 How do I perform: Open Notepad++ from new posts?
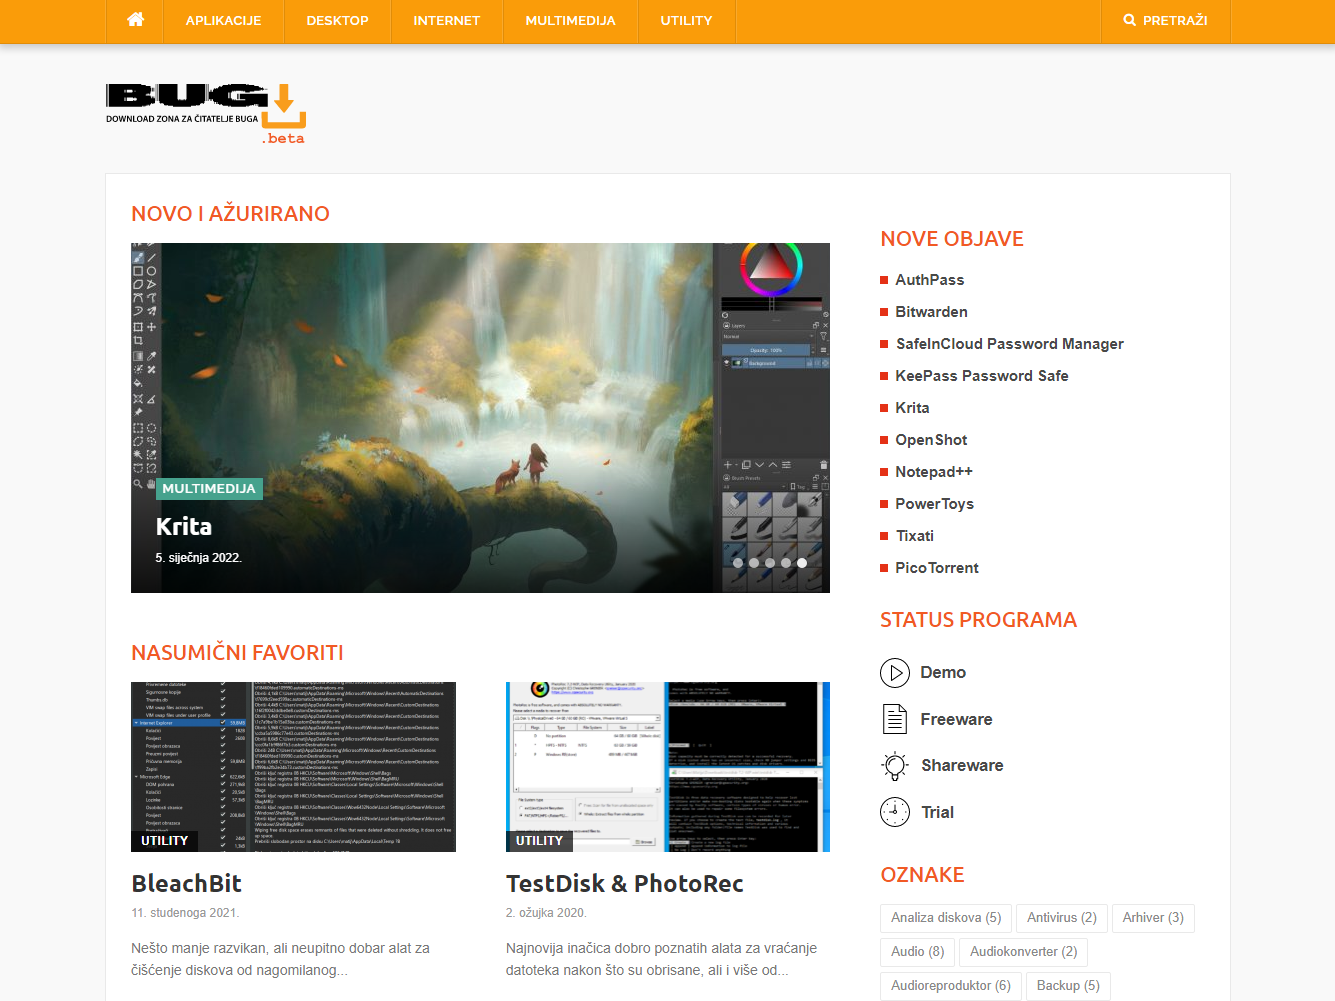point(933,472)
